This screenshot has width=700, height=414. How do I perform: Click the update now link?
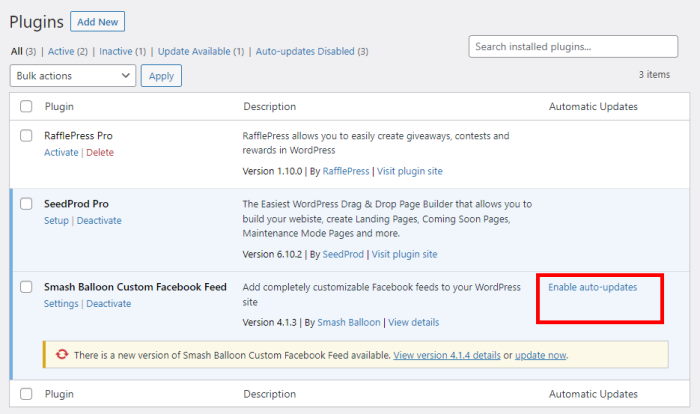tap(541, 355)
